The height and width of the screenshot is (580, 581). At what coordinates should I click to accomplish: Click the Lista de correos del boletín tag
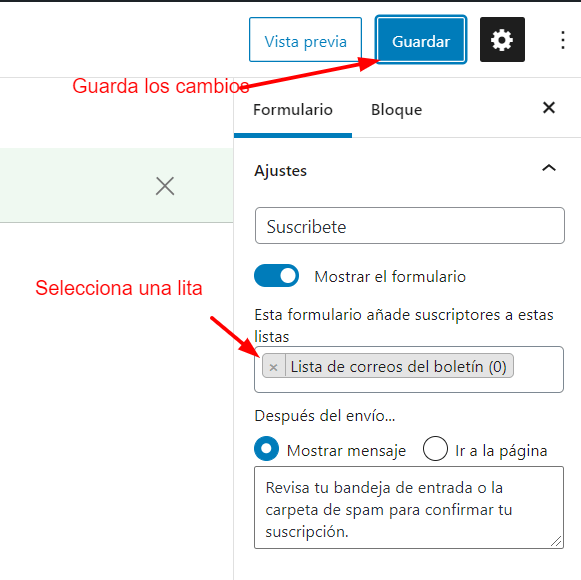[398, 367]
